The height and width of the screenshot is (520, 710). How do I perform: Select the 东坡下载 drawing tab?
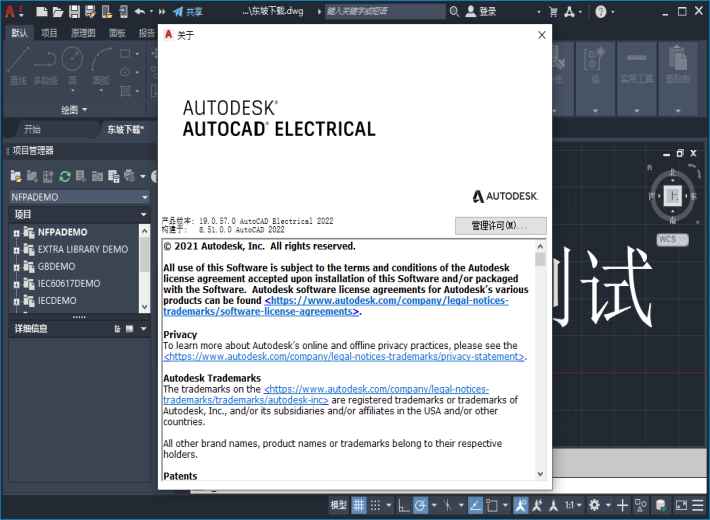[125, 130]
